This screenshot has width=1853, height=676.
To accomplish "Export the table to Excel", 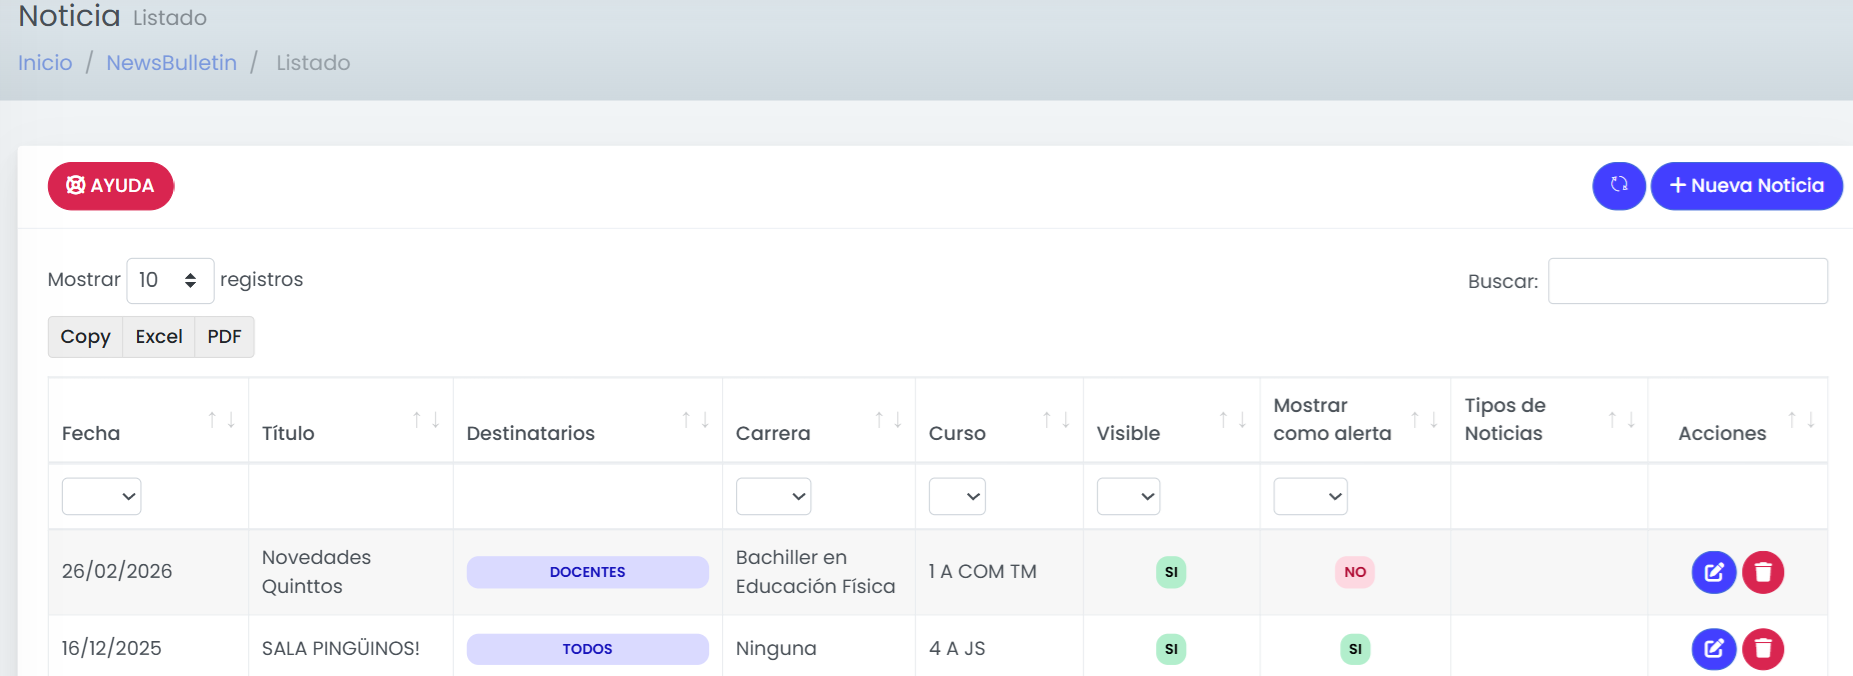I will (159, 337).
